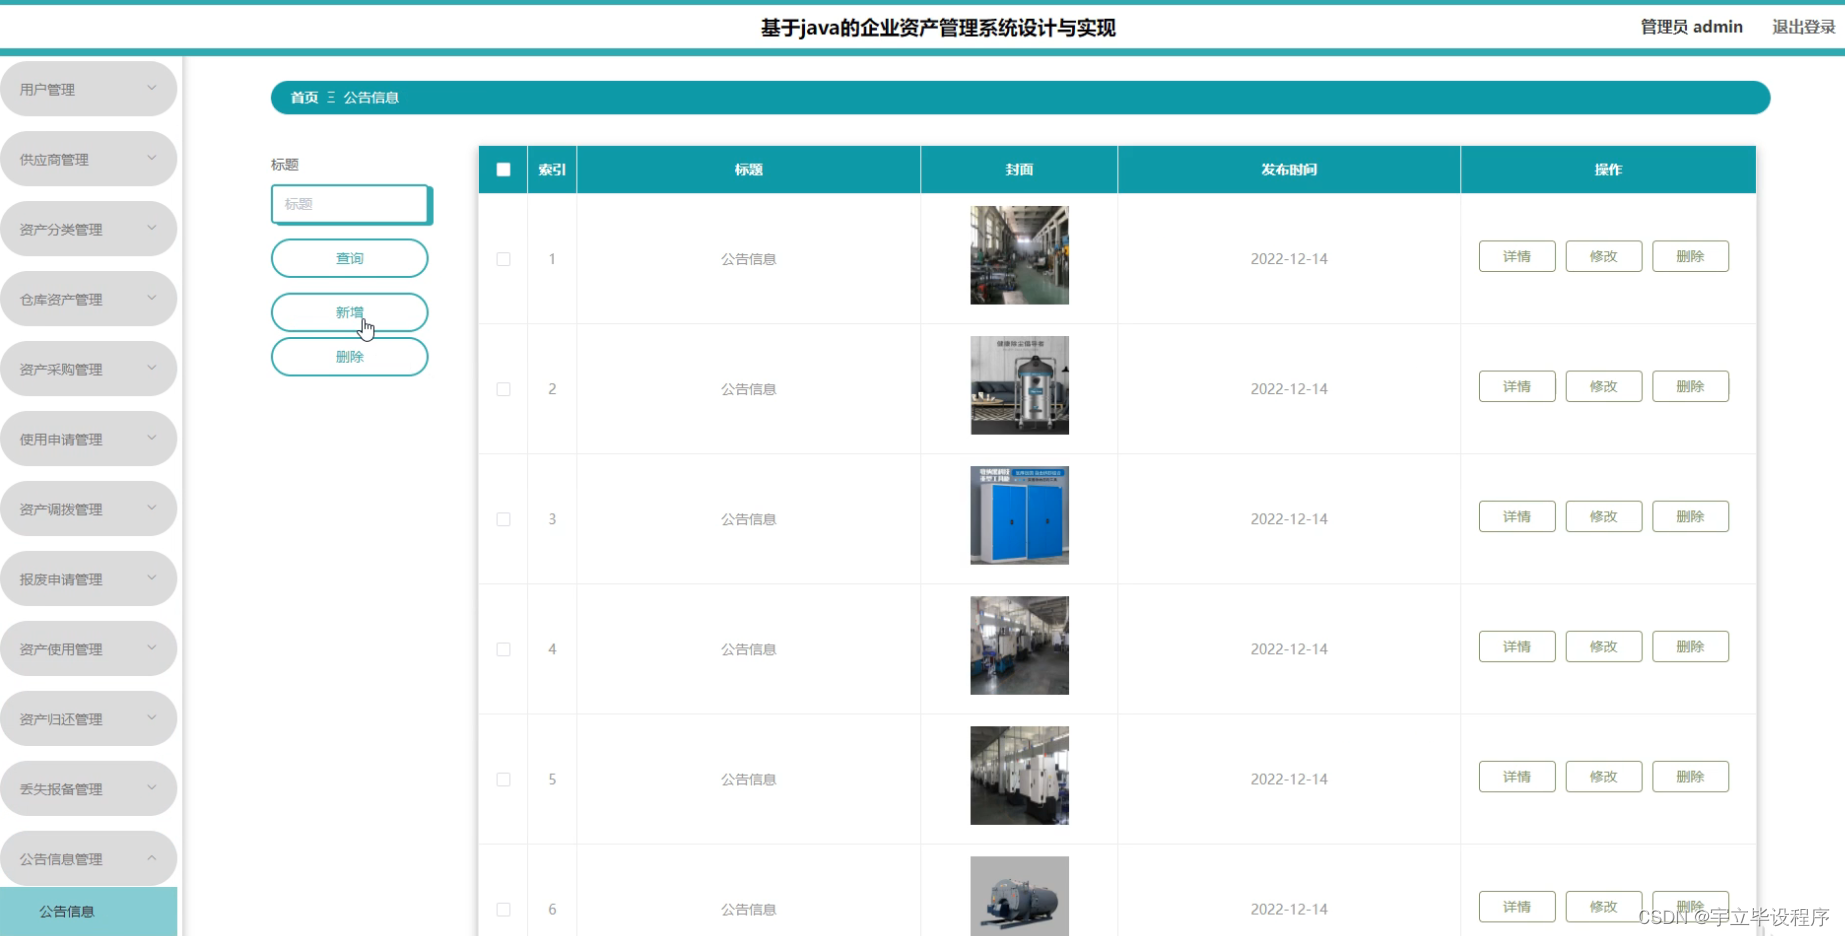Click the 查询 search button
The image size is (1845, 936).
(349, 258)
